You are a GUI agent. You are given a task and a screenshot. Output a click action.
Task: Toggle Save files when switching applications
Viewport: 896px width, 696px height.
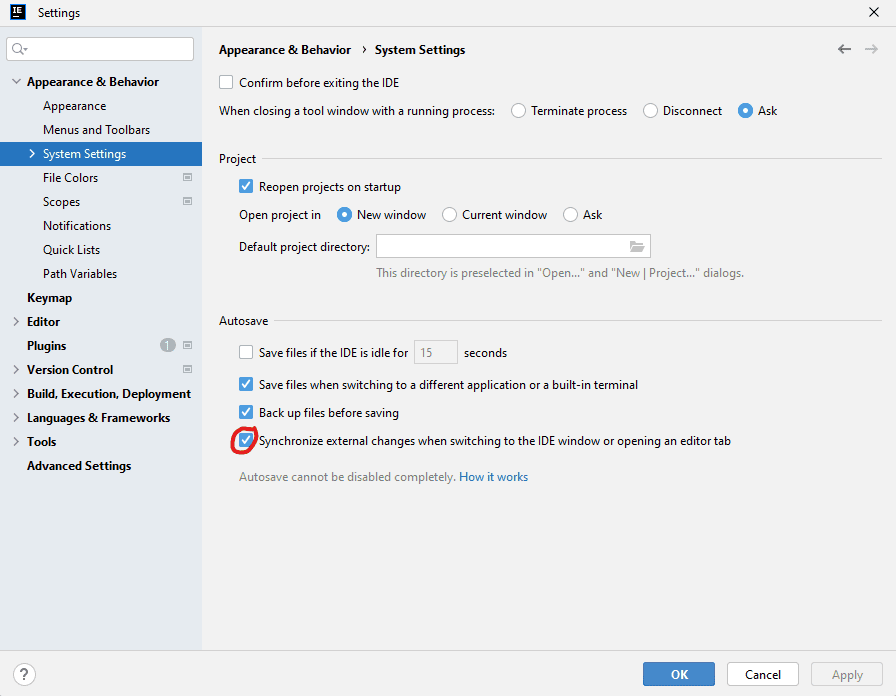(246, 384)
